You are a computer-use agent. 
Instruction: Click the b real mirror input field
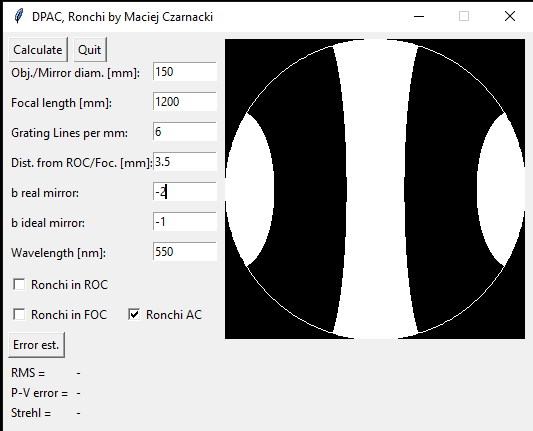tap(185, 192)
